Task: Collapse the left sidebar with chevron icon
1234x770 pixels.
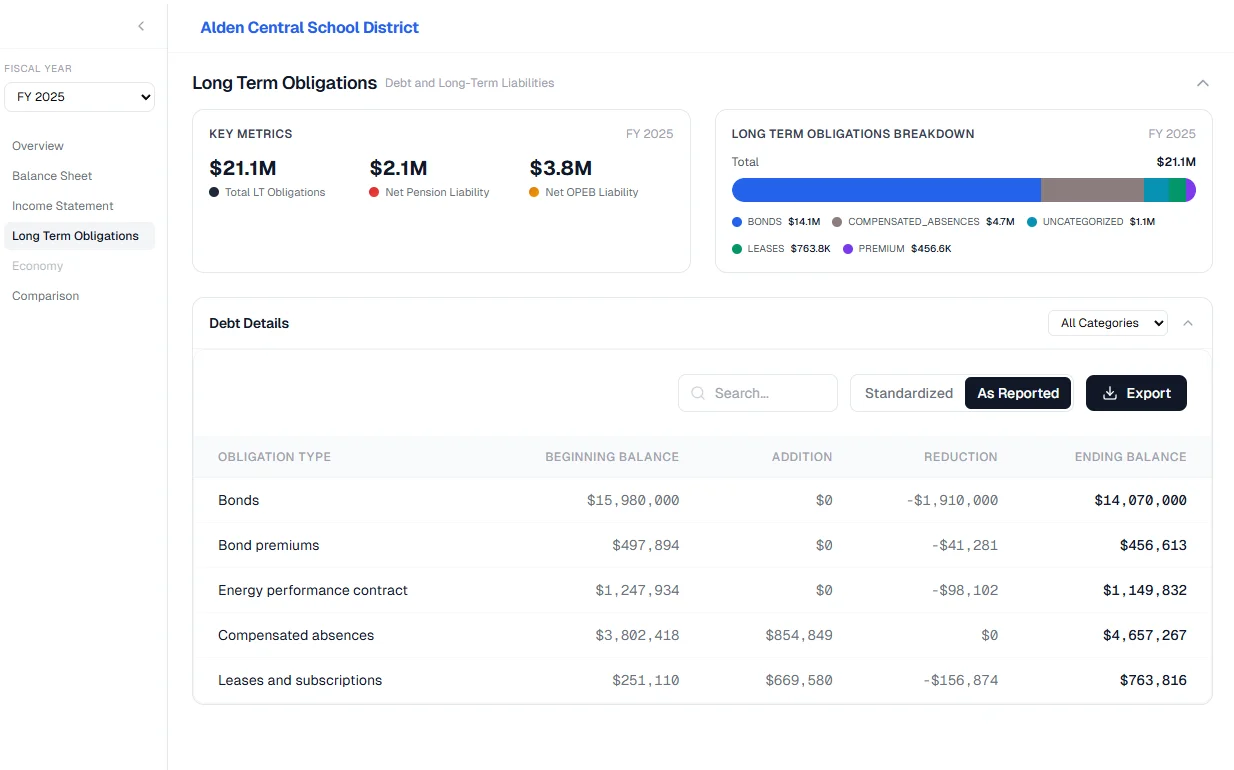Action: [x=141, y=27]
